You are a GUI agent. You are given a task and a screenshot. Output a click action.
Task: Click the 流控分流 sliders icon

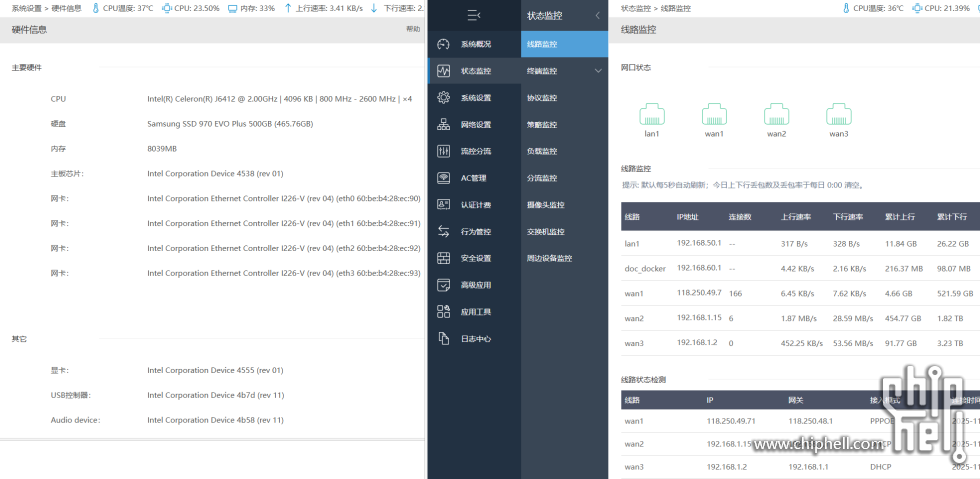click(444, 151)
